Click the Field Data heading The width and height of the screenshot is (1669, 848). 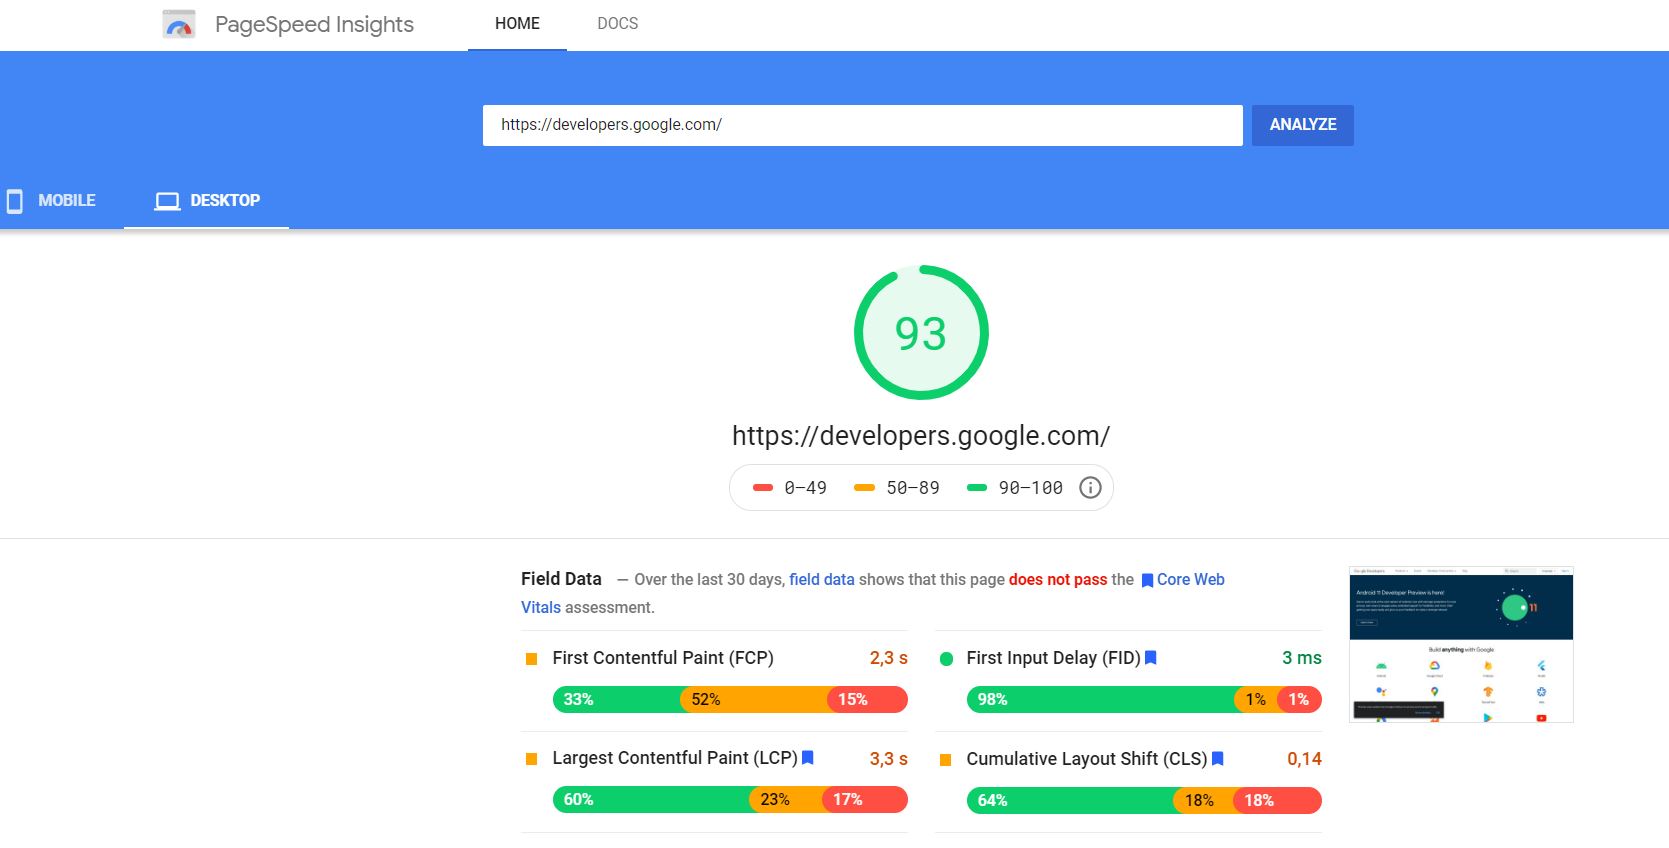561,579
